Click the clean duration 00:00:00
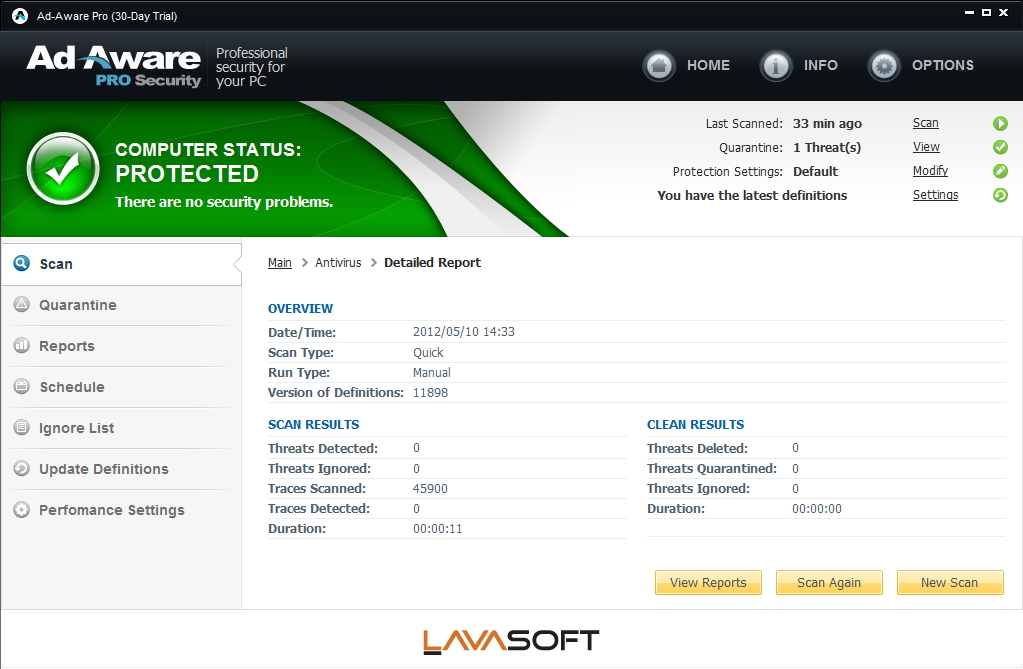The height and width of the screenshot is (669, 1023). [816, 508]
